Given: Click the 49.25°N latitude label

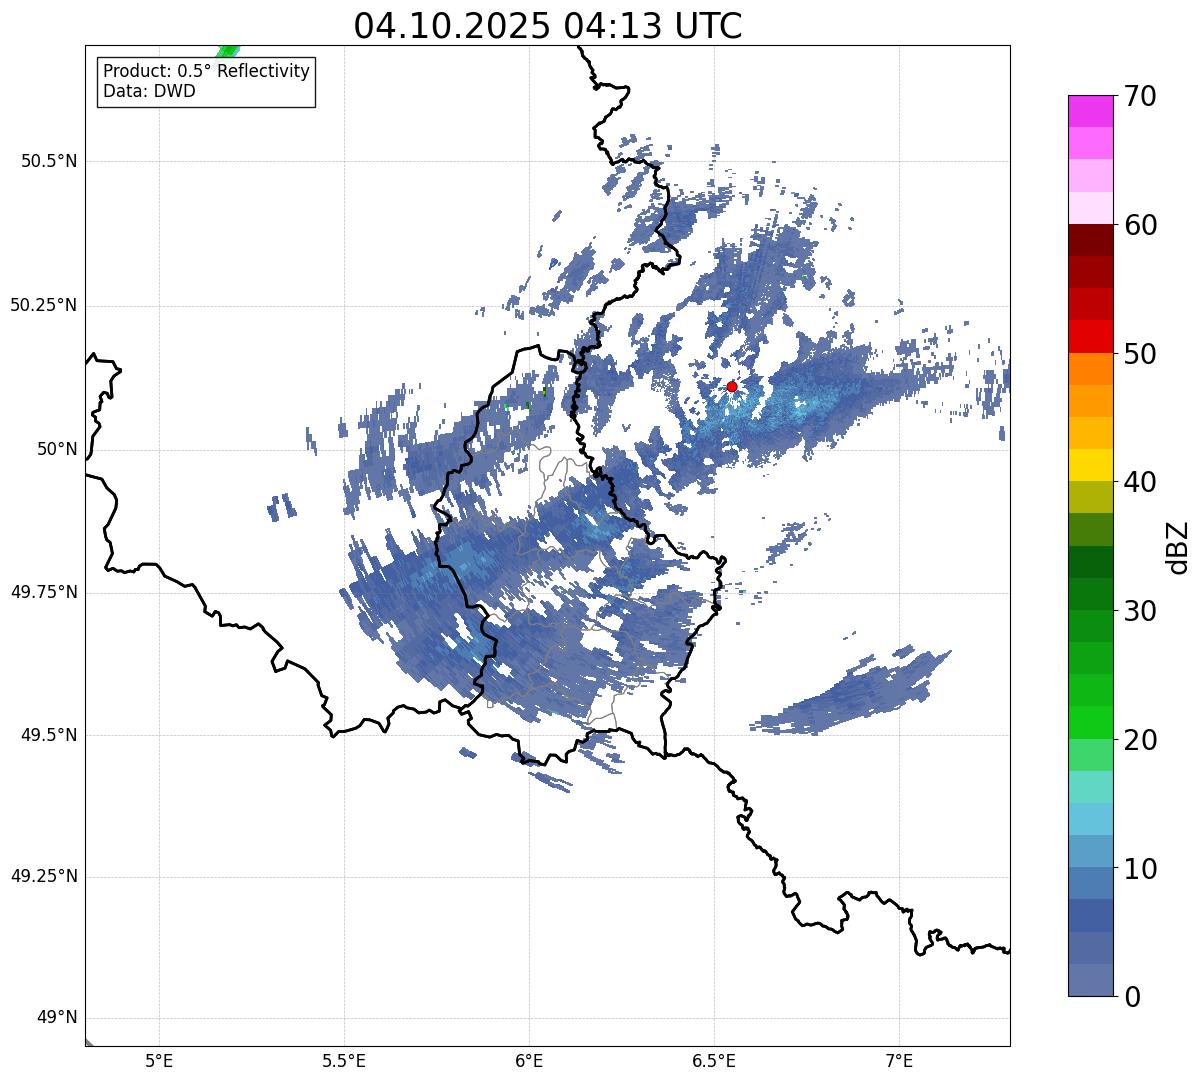Looking at the screenshot, I should click(x=43, y=877).
